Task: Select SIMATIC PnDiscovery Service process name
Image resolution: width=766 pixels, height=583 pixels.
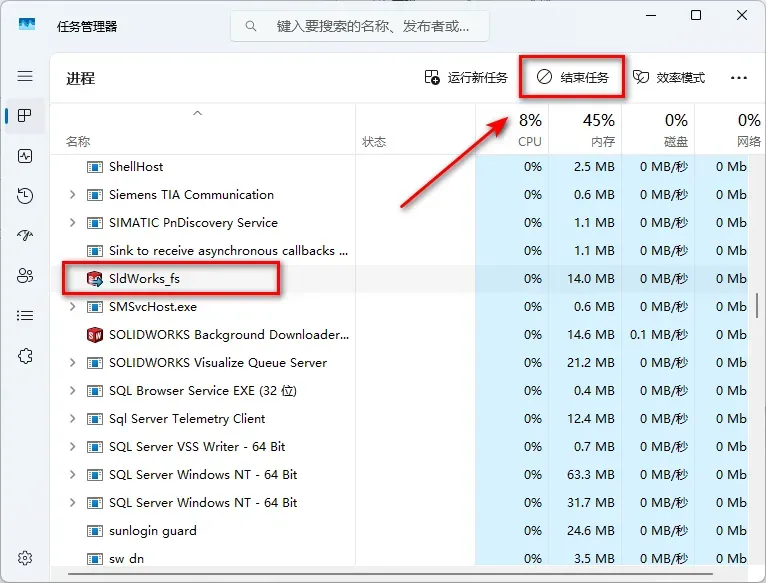Action: pos(193,223)
